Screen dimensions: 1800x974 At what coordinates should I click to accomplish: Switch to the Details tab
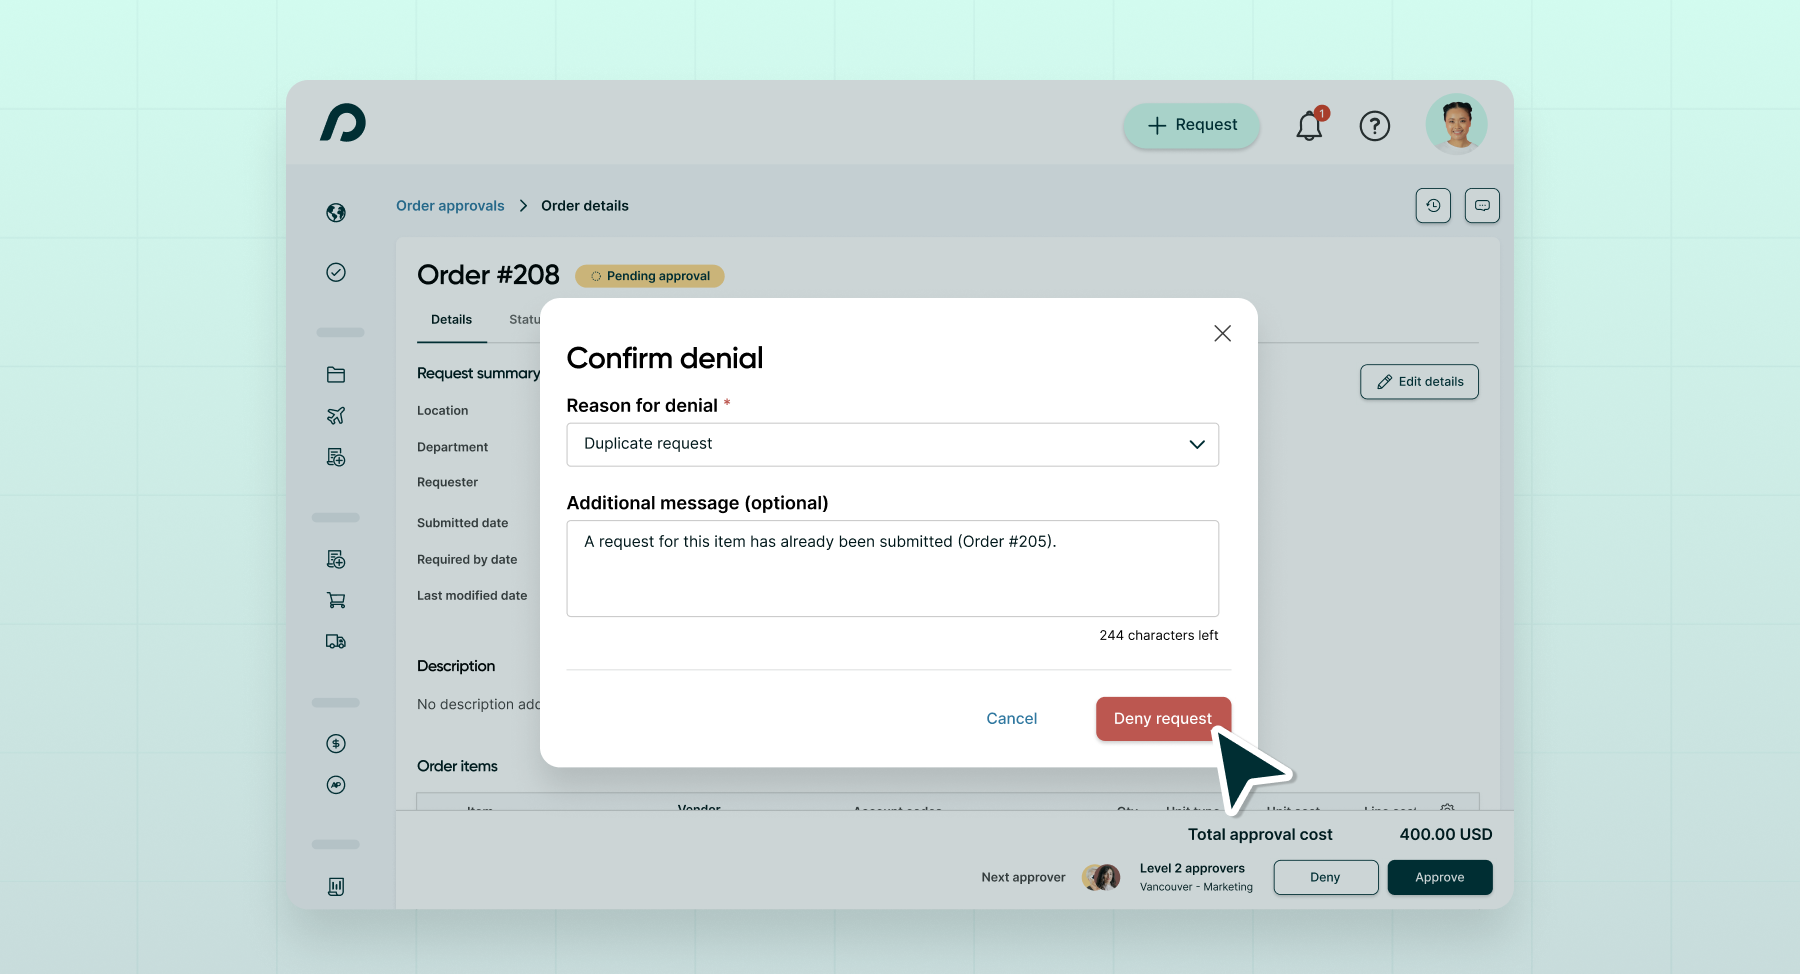click(x=451, y=319)
